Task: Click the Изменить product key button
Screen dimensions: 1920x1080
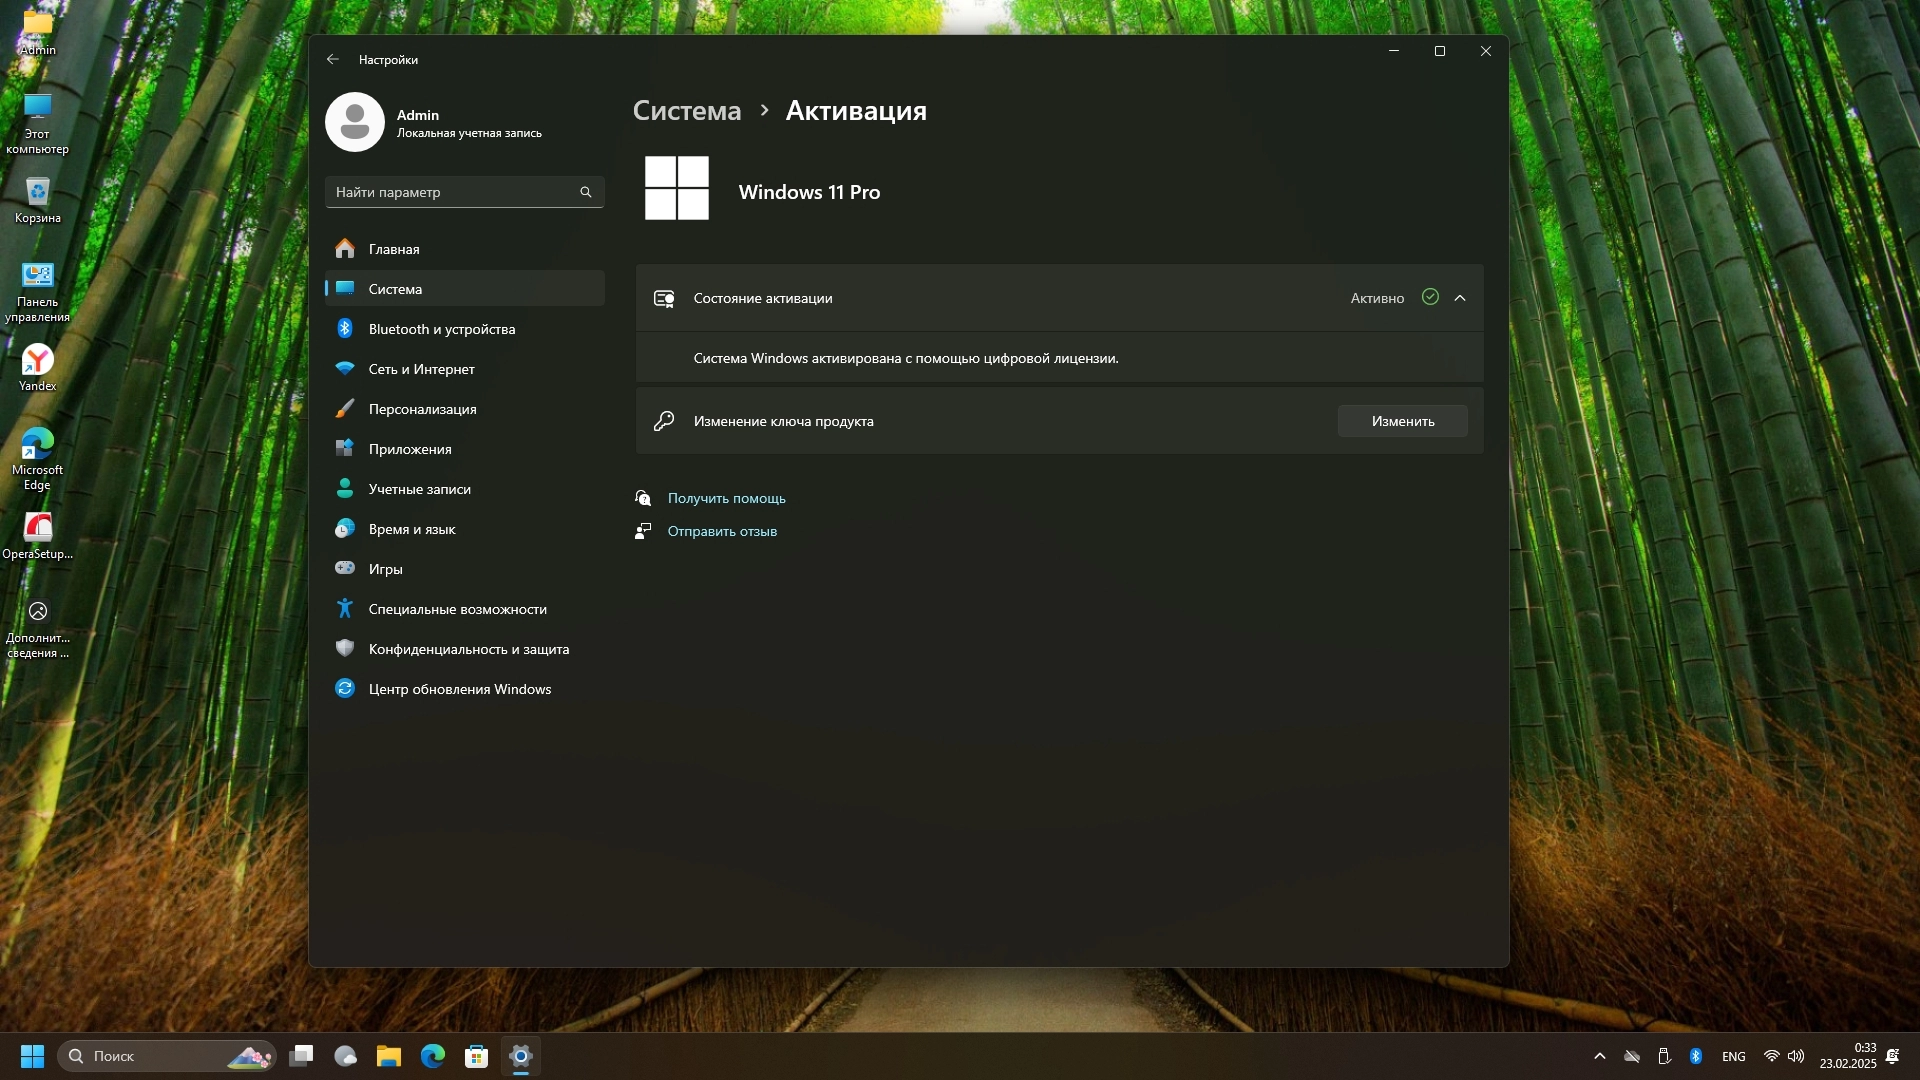Action: [1402, 421]
